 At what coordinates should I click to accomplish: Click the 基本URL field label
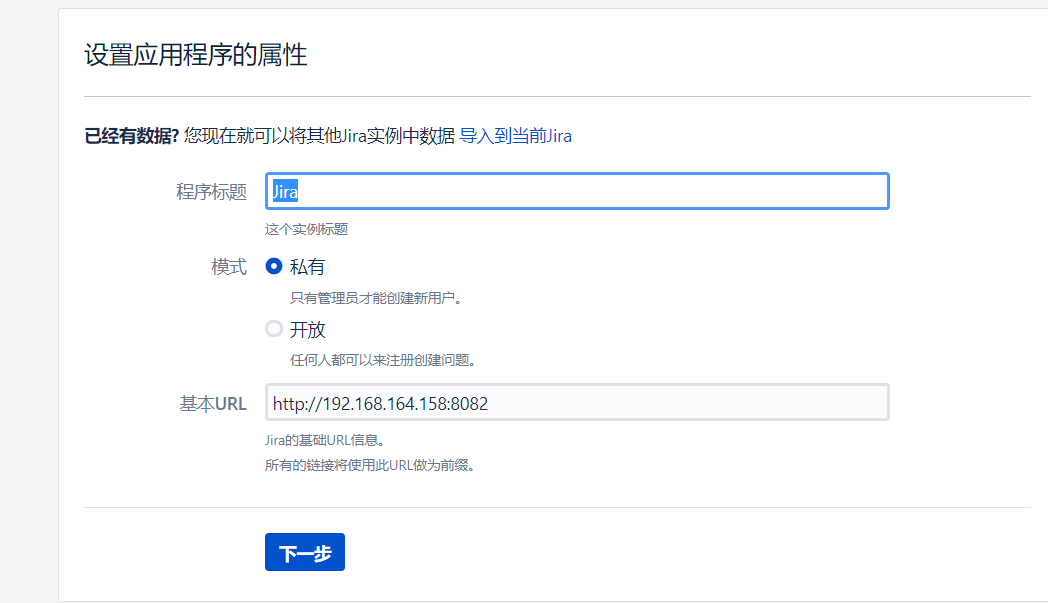[212, 404]
